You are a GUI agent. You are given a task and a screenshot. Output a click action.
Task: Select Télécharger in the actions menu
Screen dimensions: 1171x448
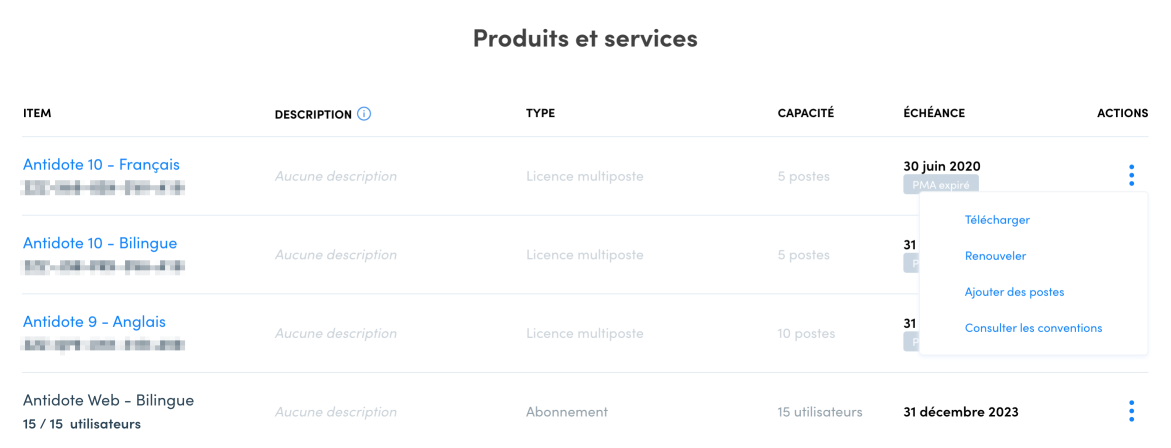pos(997,220)
